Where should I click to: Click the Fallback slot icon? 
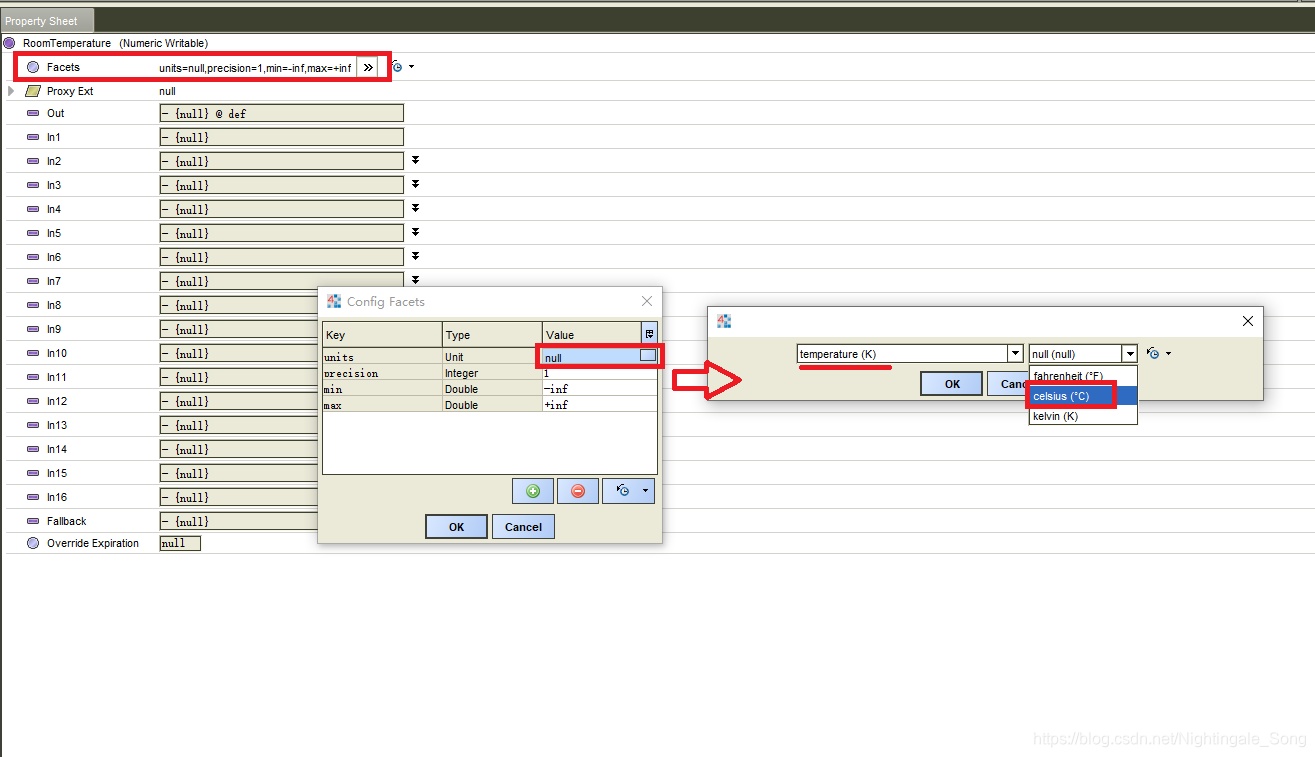pyautogui.click(x=33, y=521)
